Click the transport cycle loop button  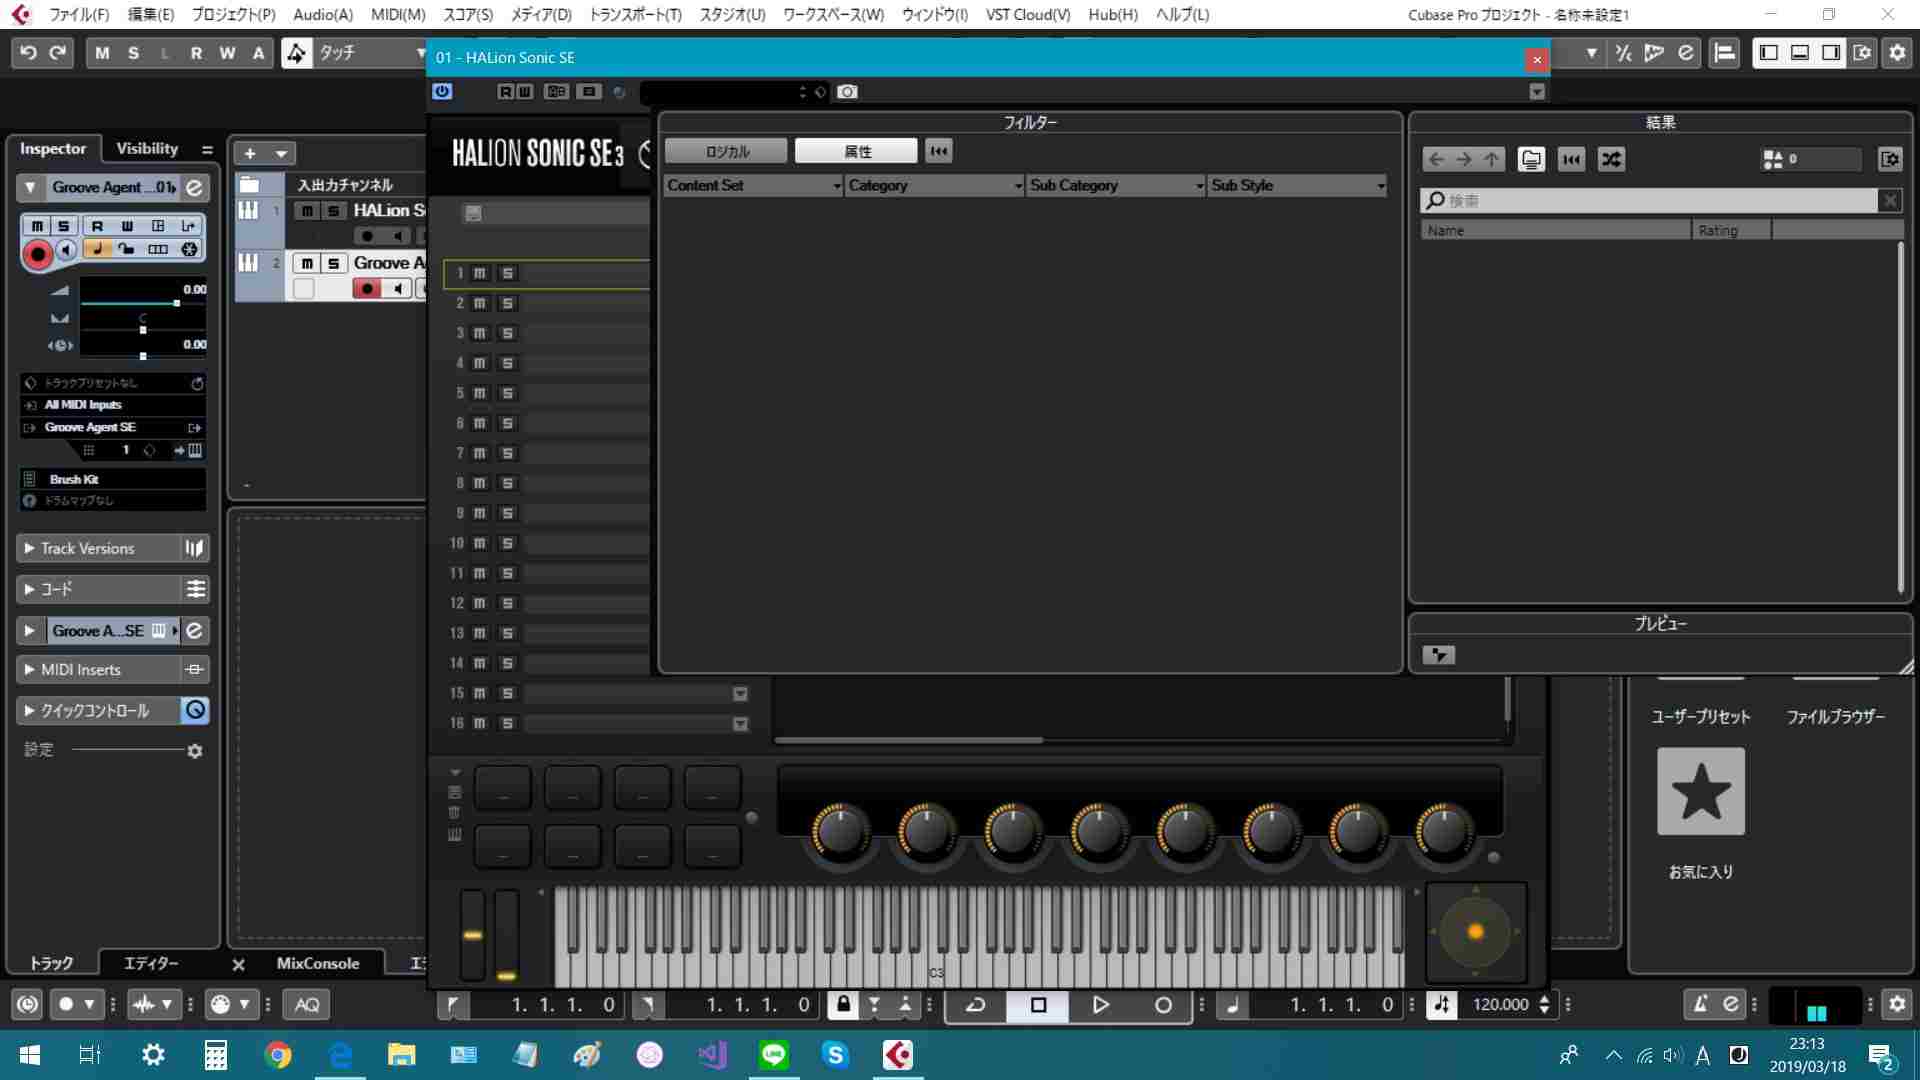point(976,1005)
